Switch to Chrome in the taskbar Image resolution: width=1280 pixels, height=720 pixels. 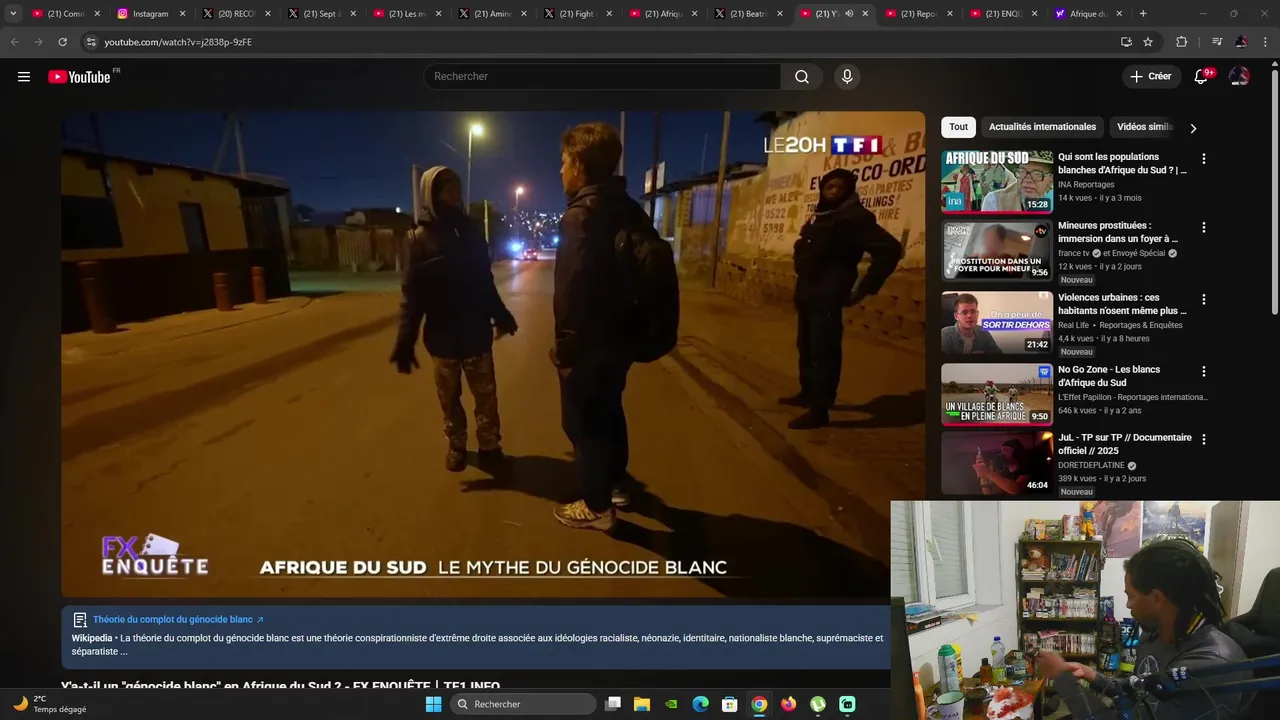pos(759,704)
